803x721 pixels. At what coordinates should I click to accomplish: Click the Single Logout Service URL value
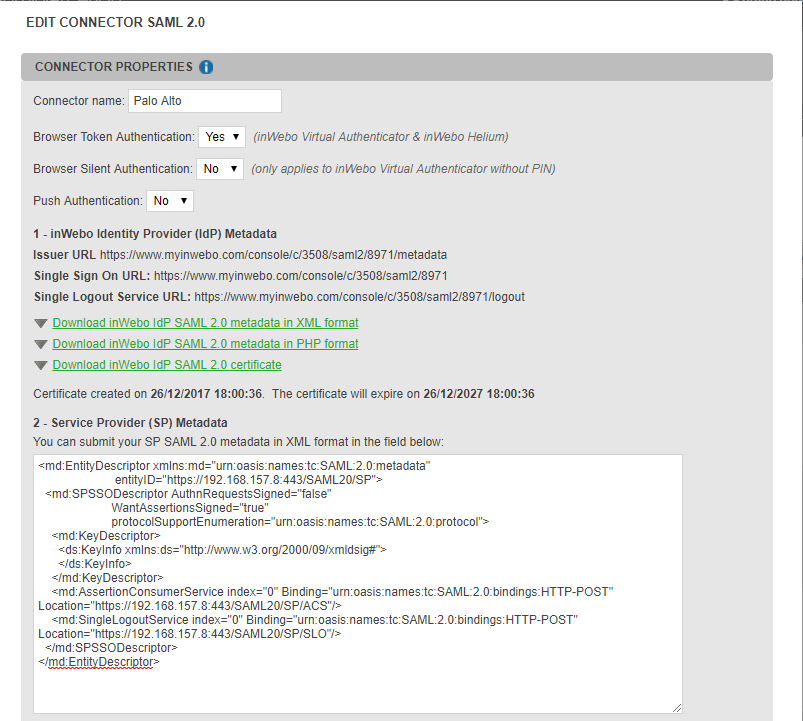coord(359,297)
